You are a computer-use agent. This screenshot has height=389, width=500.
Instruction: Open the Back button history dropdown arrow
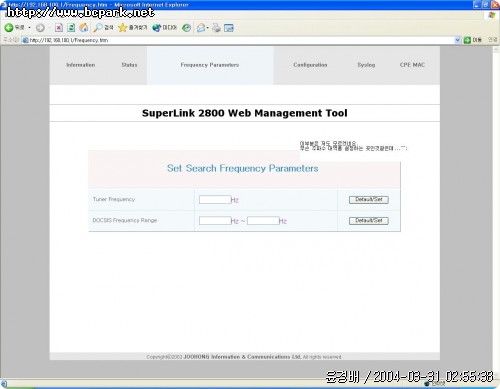(x=29, y=28)
